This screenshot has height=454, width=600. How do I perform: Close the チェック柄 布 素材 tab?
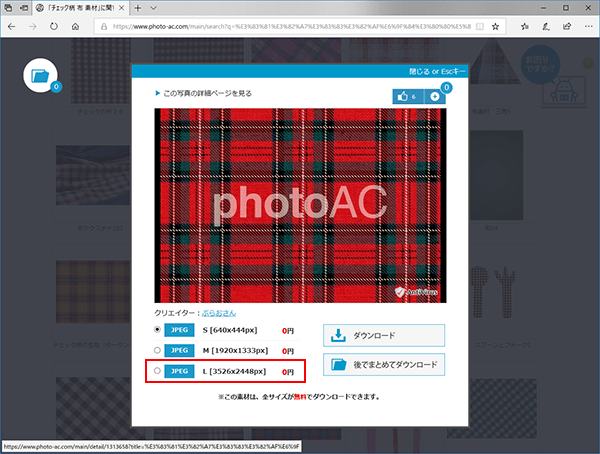122,8
